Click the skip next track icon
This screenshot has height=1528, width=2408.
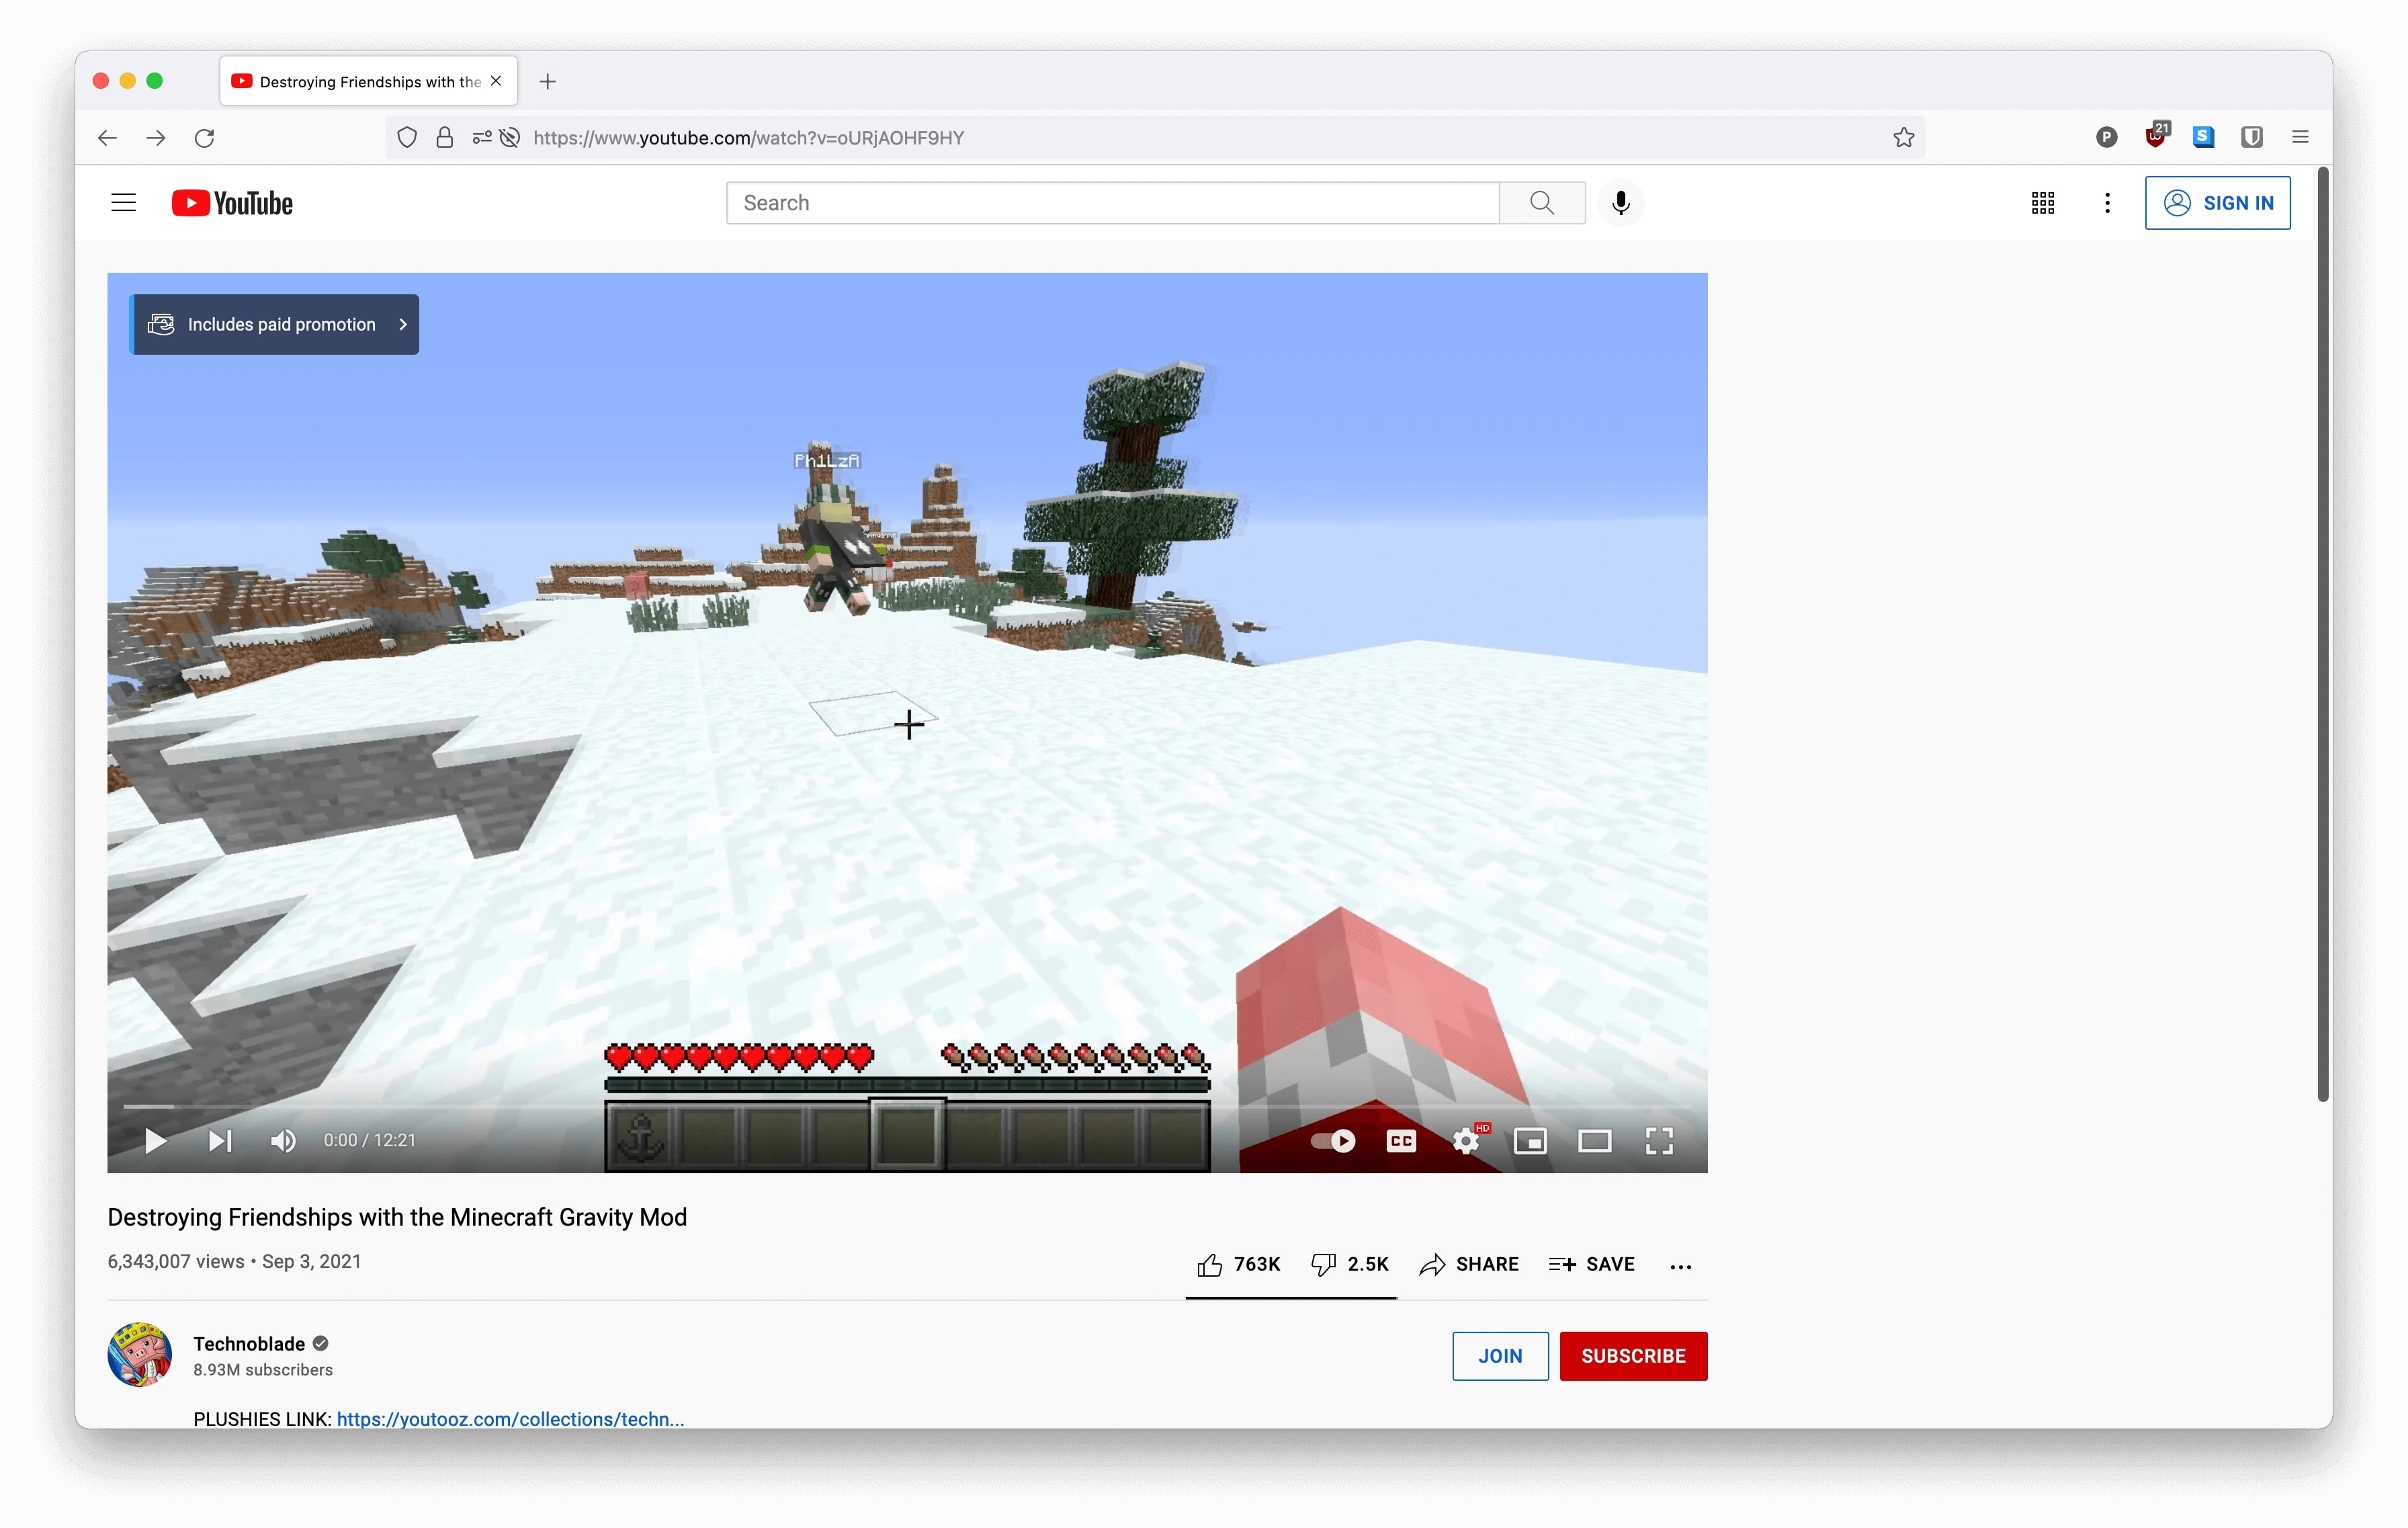218,1140
